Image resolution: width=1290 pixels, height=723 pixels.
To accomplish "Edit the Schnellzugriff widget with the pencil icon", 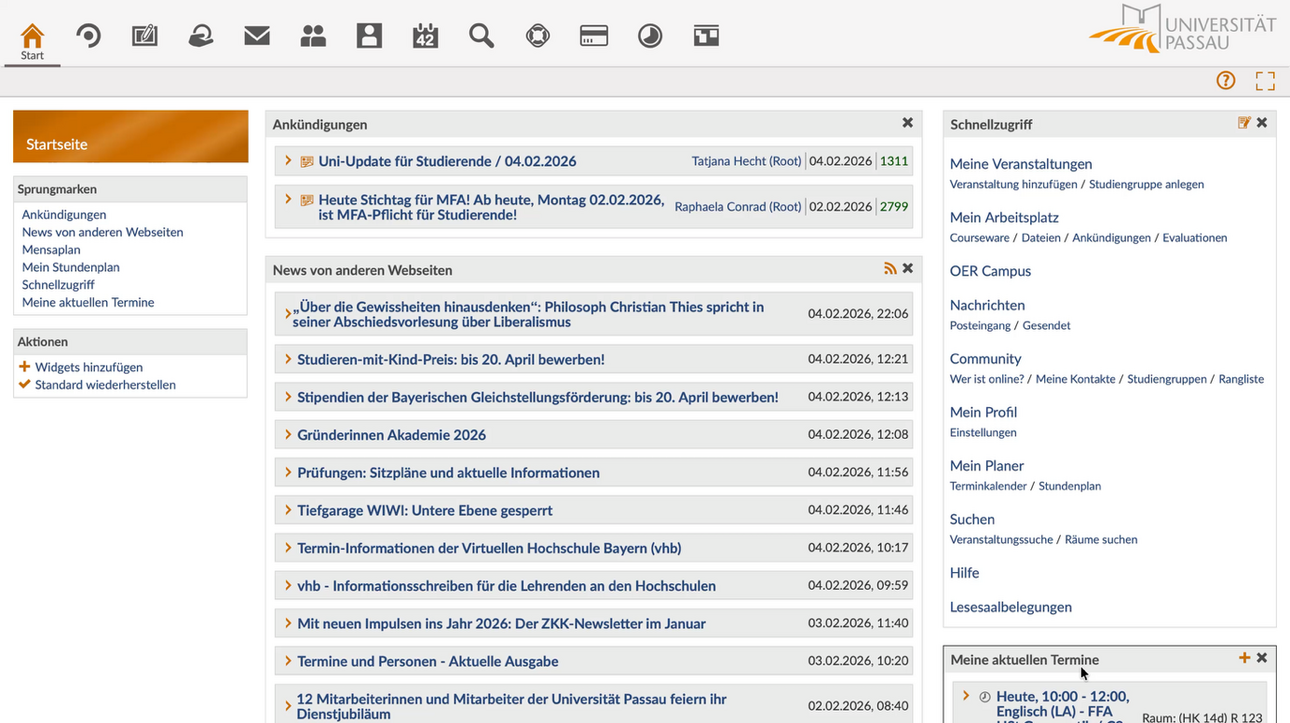I will point(1244,123).
